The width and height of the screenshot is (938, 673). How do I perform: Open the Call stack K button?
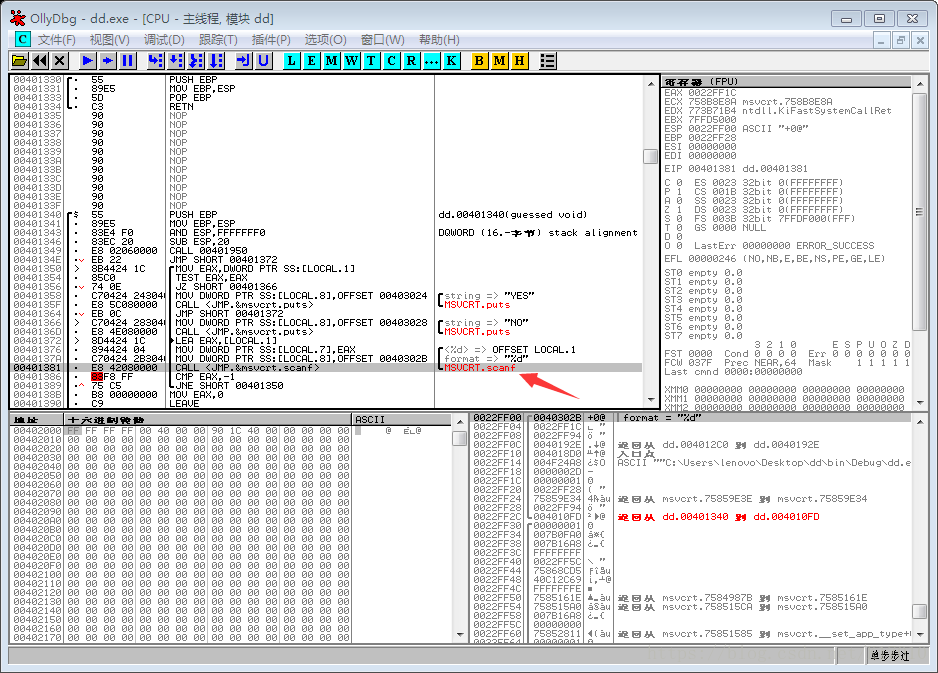coord(452,60)
